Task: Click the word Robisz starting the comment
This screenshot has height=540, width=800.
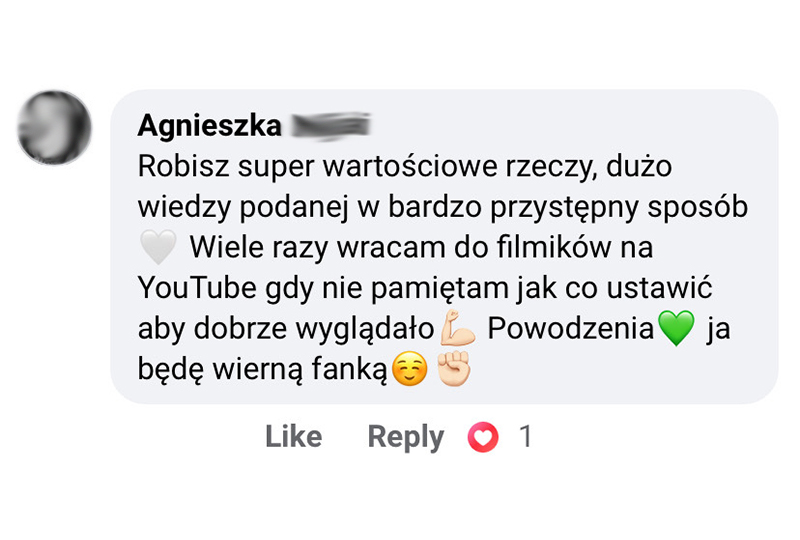Action: [183, 166]
